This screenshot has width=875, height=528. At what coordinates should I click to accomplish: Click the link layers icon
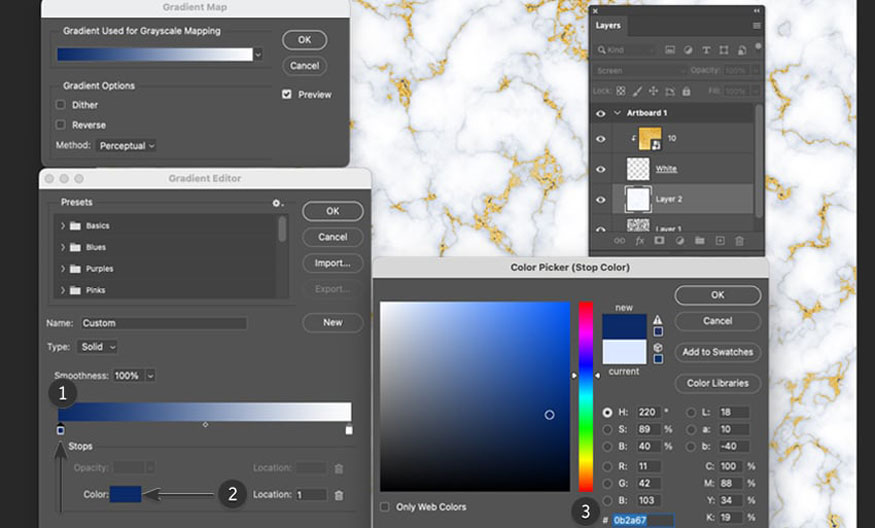pyautogui.click(x=619, y=241)
